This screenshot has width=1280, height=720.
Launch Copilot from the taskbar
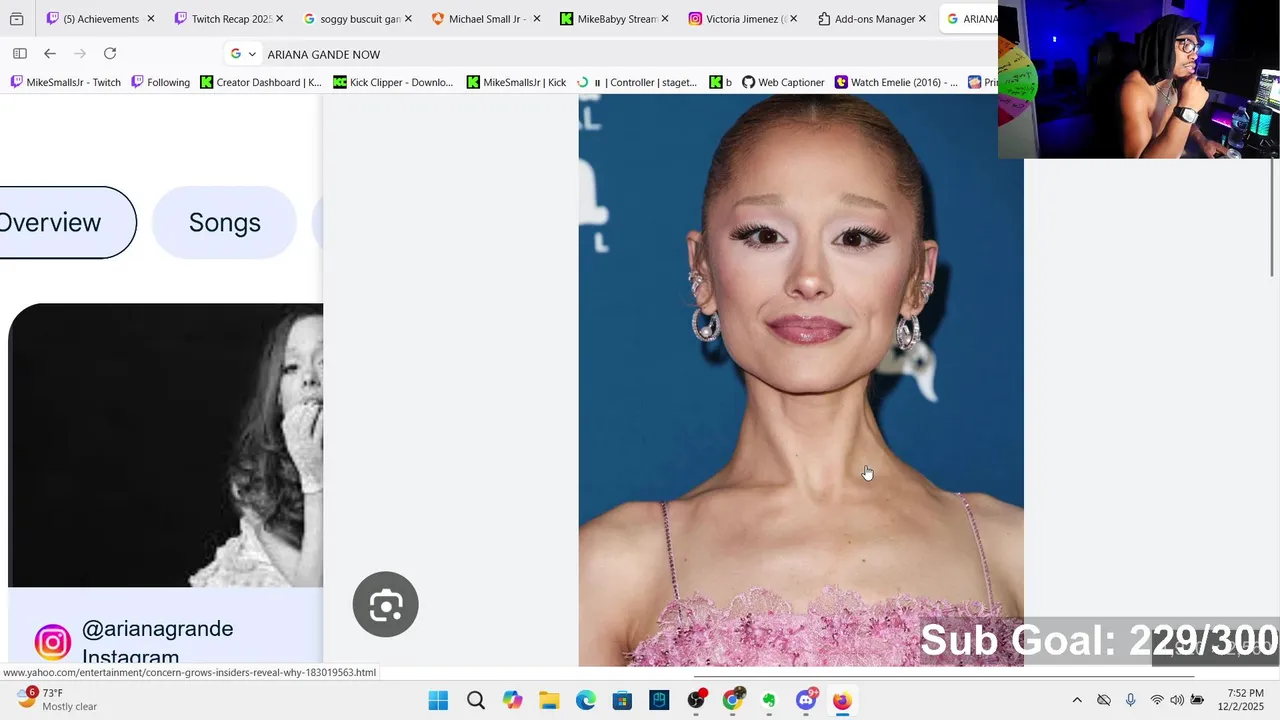click(x=513, y=700)
